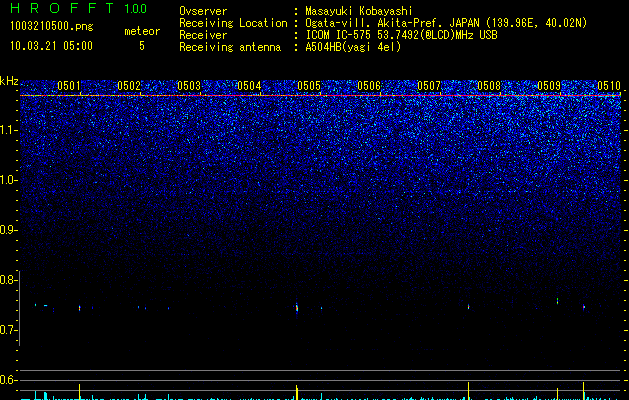Click the 0503 time marker
The image size is (629, 400).
point(189,86)
